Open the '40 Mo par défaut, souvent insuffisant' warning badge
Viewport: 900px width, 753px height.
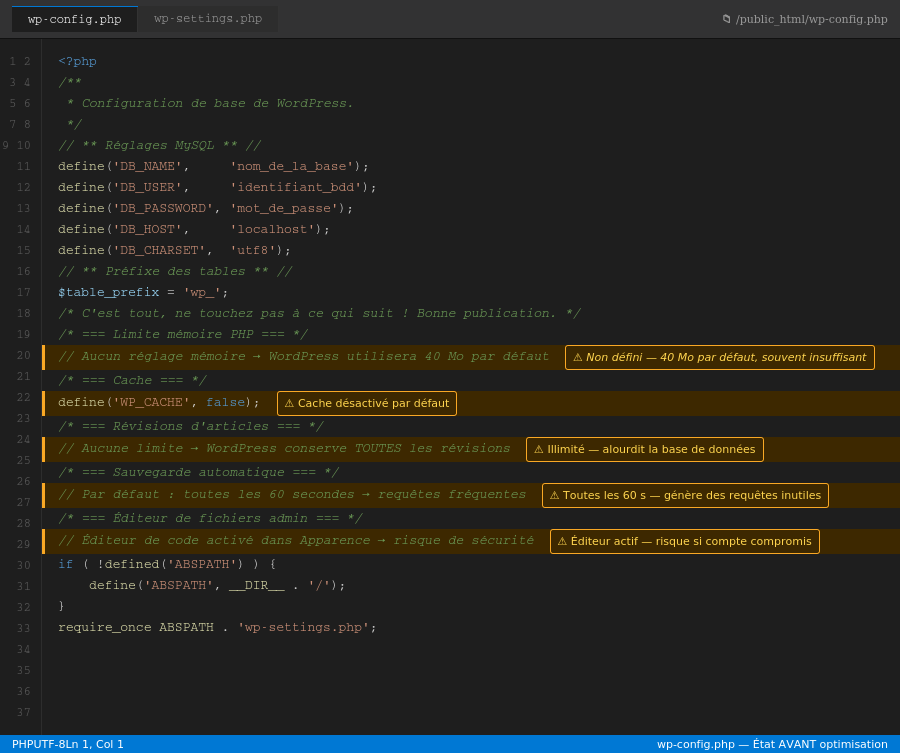tap(720, 358)
